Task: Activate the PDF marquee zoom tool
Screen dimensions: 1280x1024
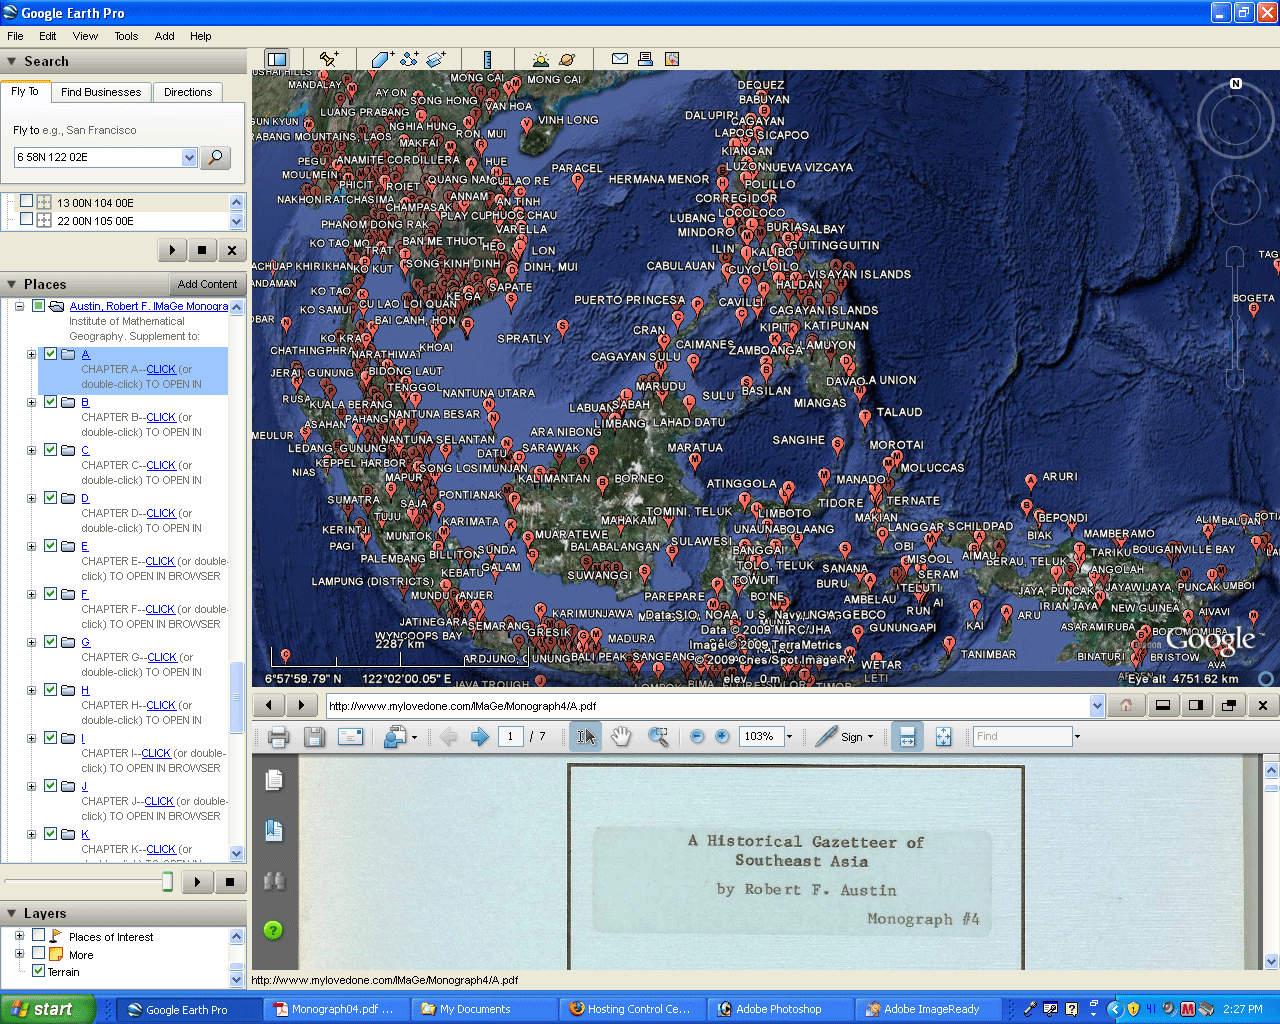Action: (658, 737)
